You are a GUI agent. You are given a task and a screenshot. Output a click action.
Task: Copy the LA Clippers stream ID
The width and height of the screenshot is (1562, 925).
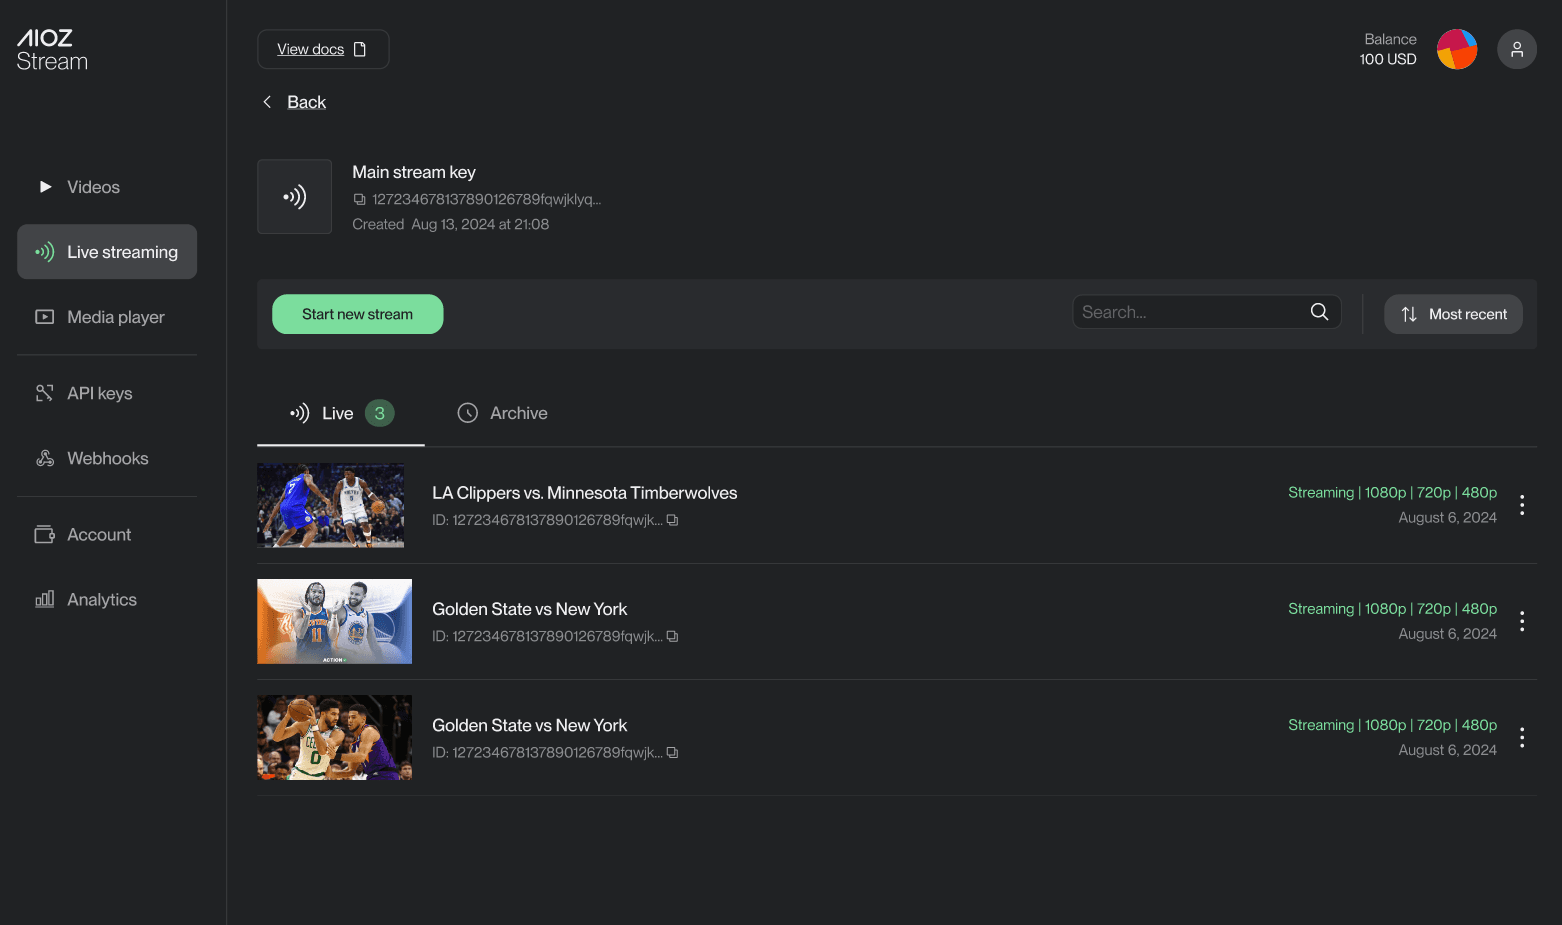coord(672,520)
